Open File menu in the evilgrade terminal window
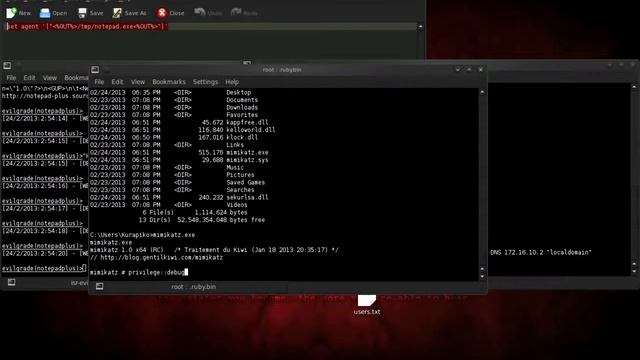This screenshot has width=640, height=360. 11,78
